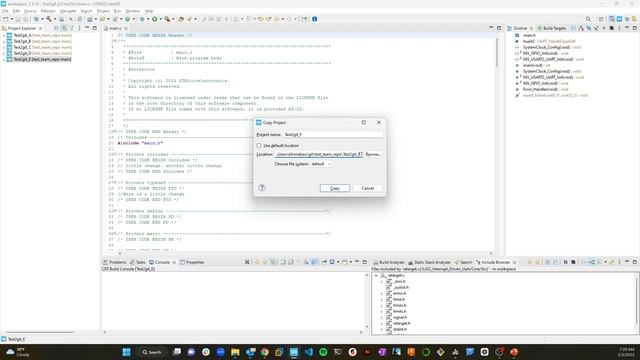Open Chrome from the taskbar
640x360 pixels.
coord(264,352)
